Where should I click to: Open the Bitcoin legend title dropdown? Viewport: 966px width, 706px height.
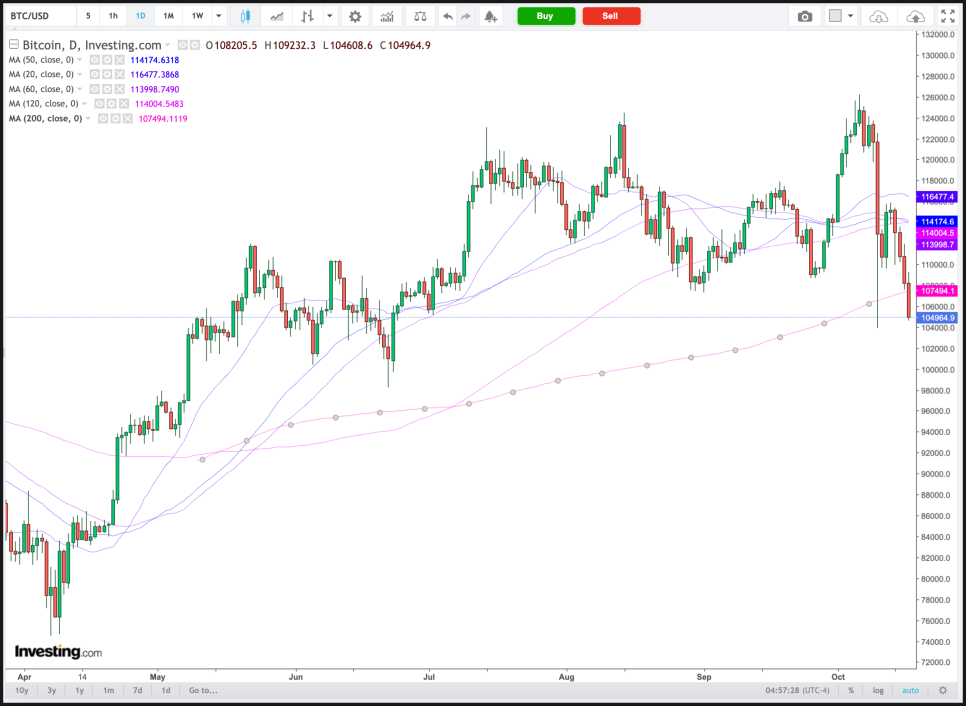coord(168,46)
